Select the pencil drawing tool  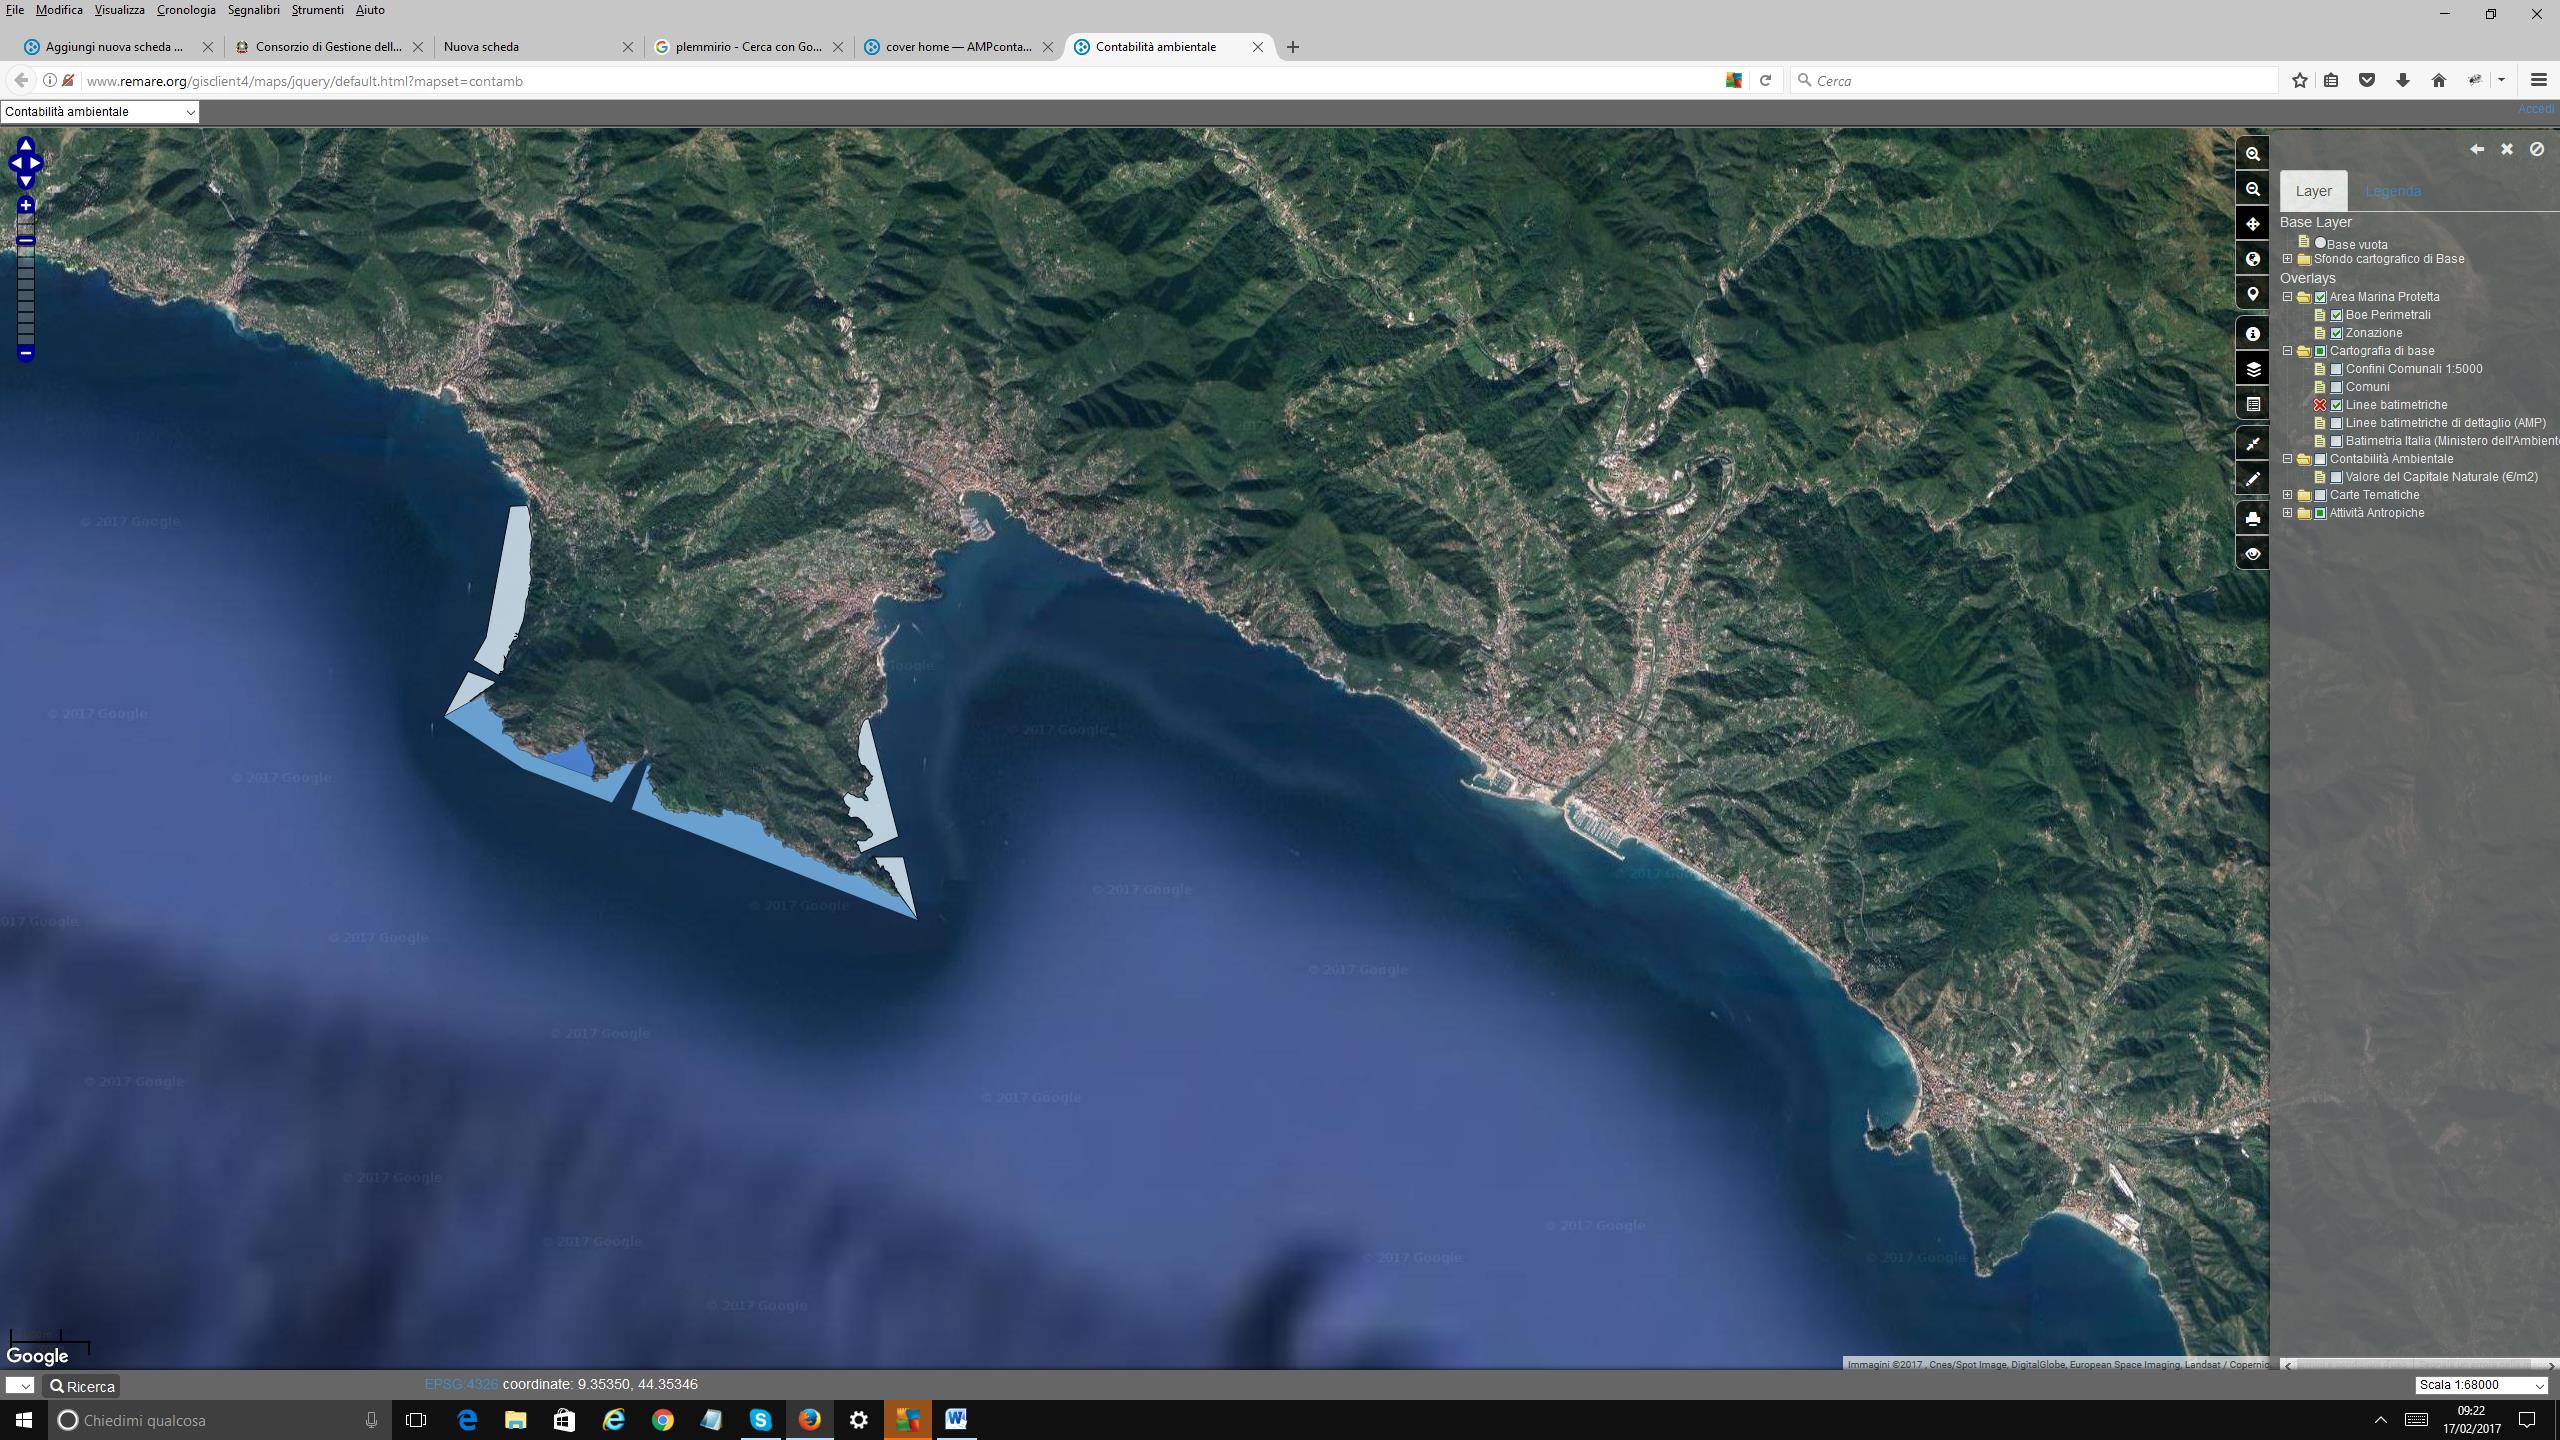click(x=2252, y=479)
